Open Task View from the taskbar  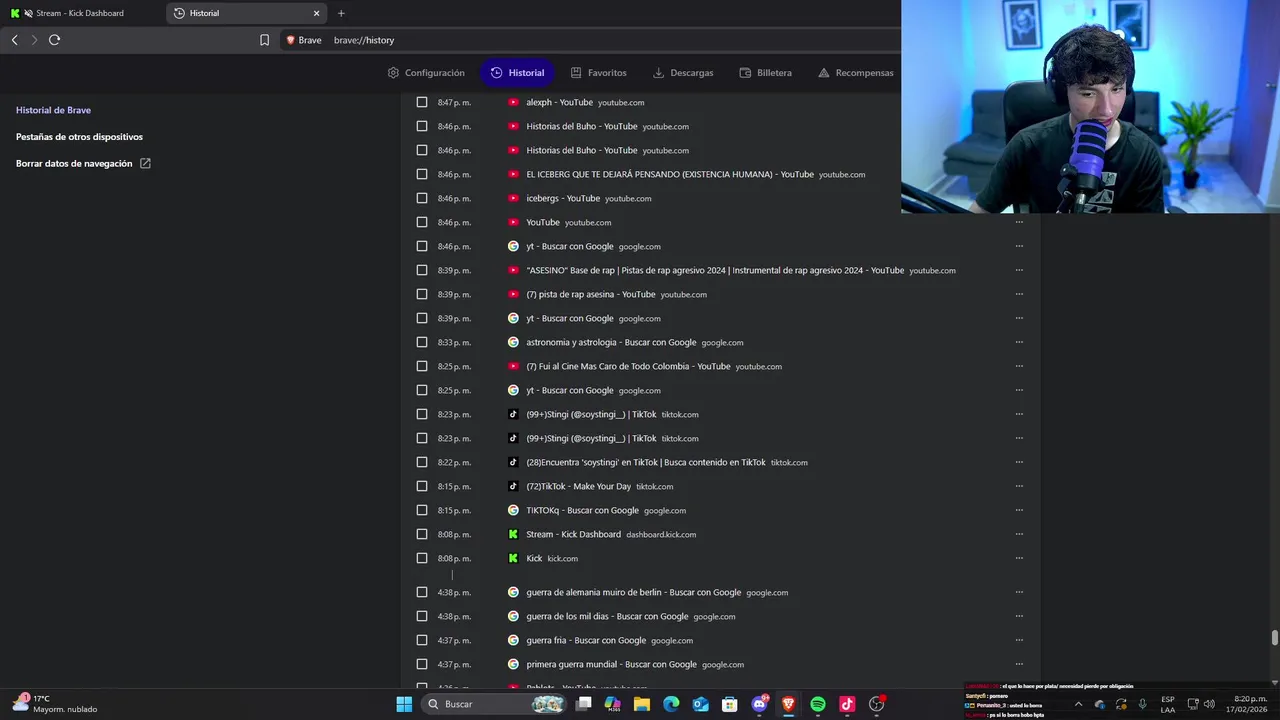(584, 704)
